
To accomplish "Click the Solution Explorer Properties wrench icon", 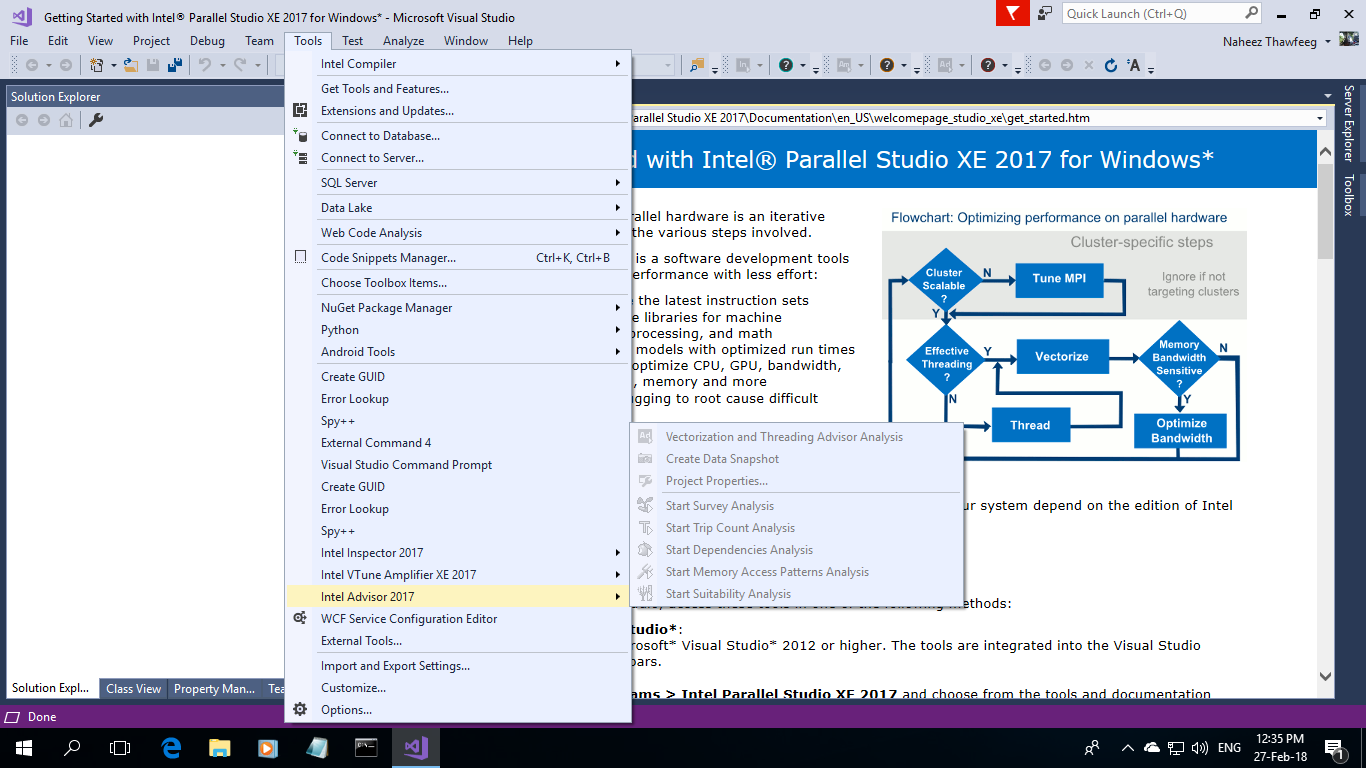I will coord(96,120).
